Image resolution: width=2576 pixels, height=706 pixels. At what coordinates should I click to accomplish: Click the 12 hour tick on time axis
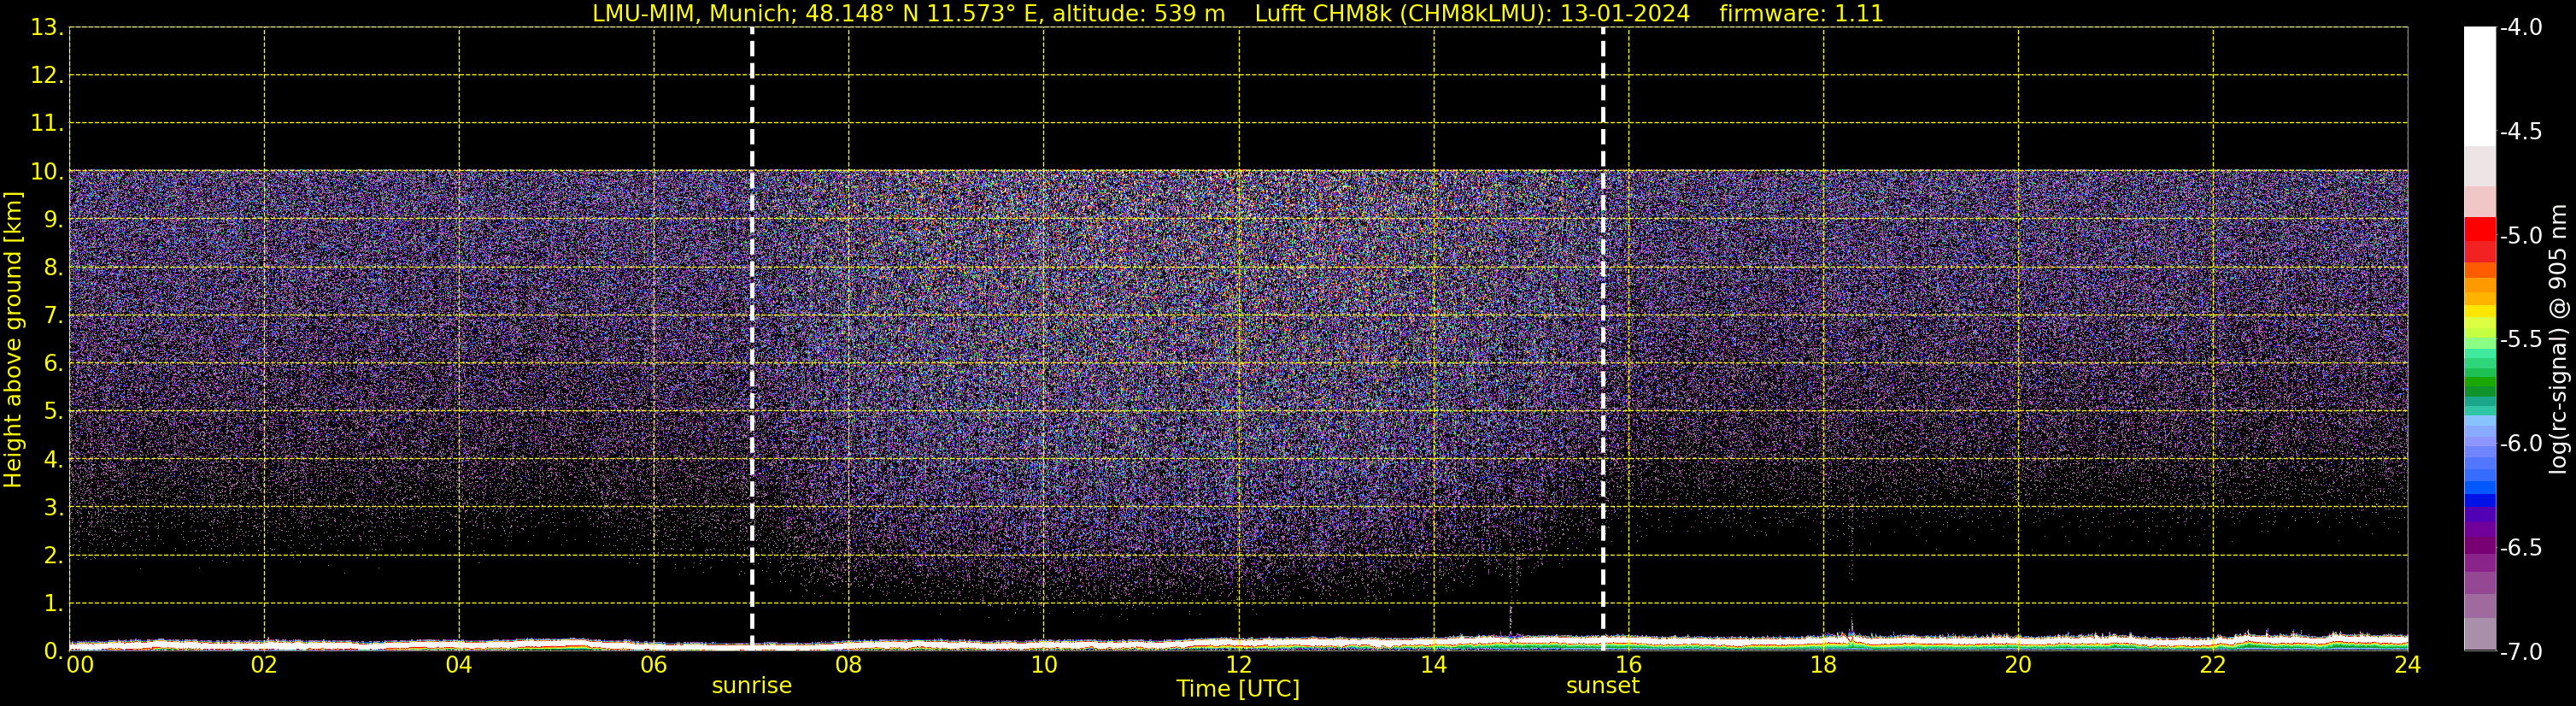coord(1238,665)
